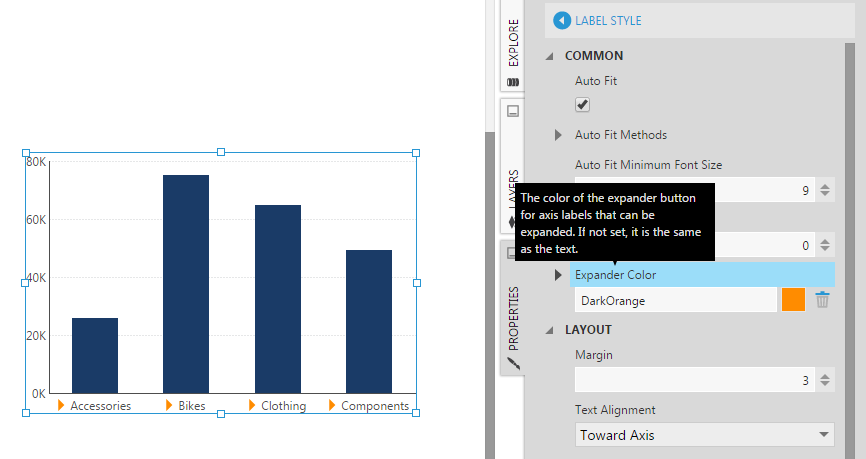Click the brush icon under Properties tab
Image resolution: width=866 pixels, height=459 pixels.
(x=514, y=363)
